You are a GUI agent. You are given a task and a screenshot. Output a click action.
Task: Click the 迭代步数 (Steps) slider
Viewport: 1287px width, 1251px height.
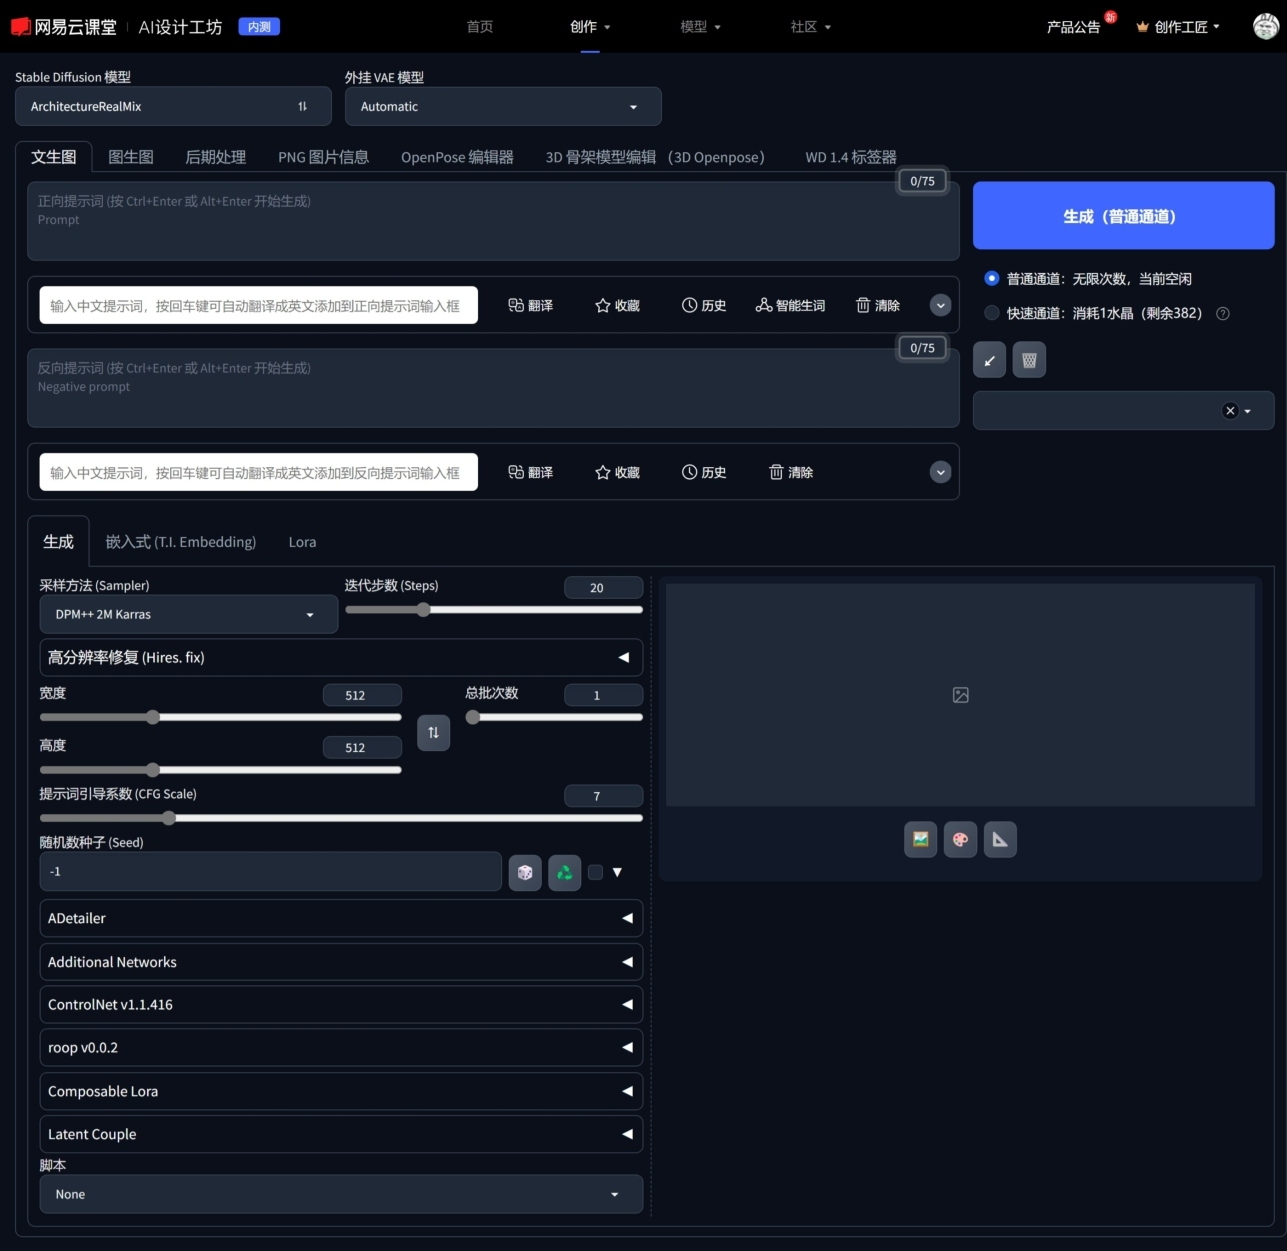click(494, 609)
